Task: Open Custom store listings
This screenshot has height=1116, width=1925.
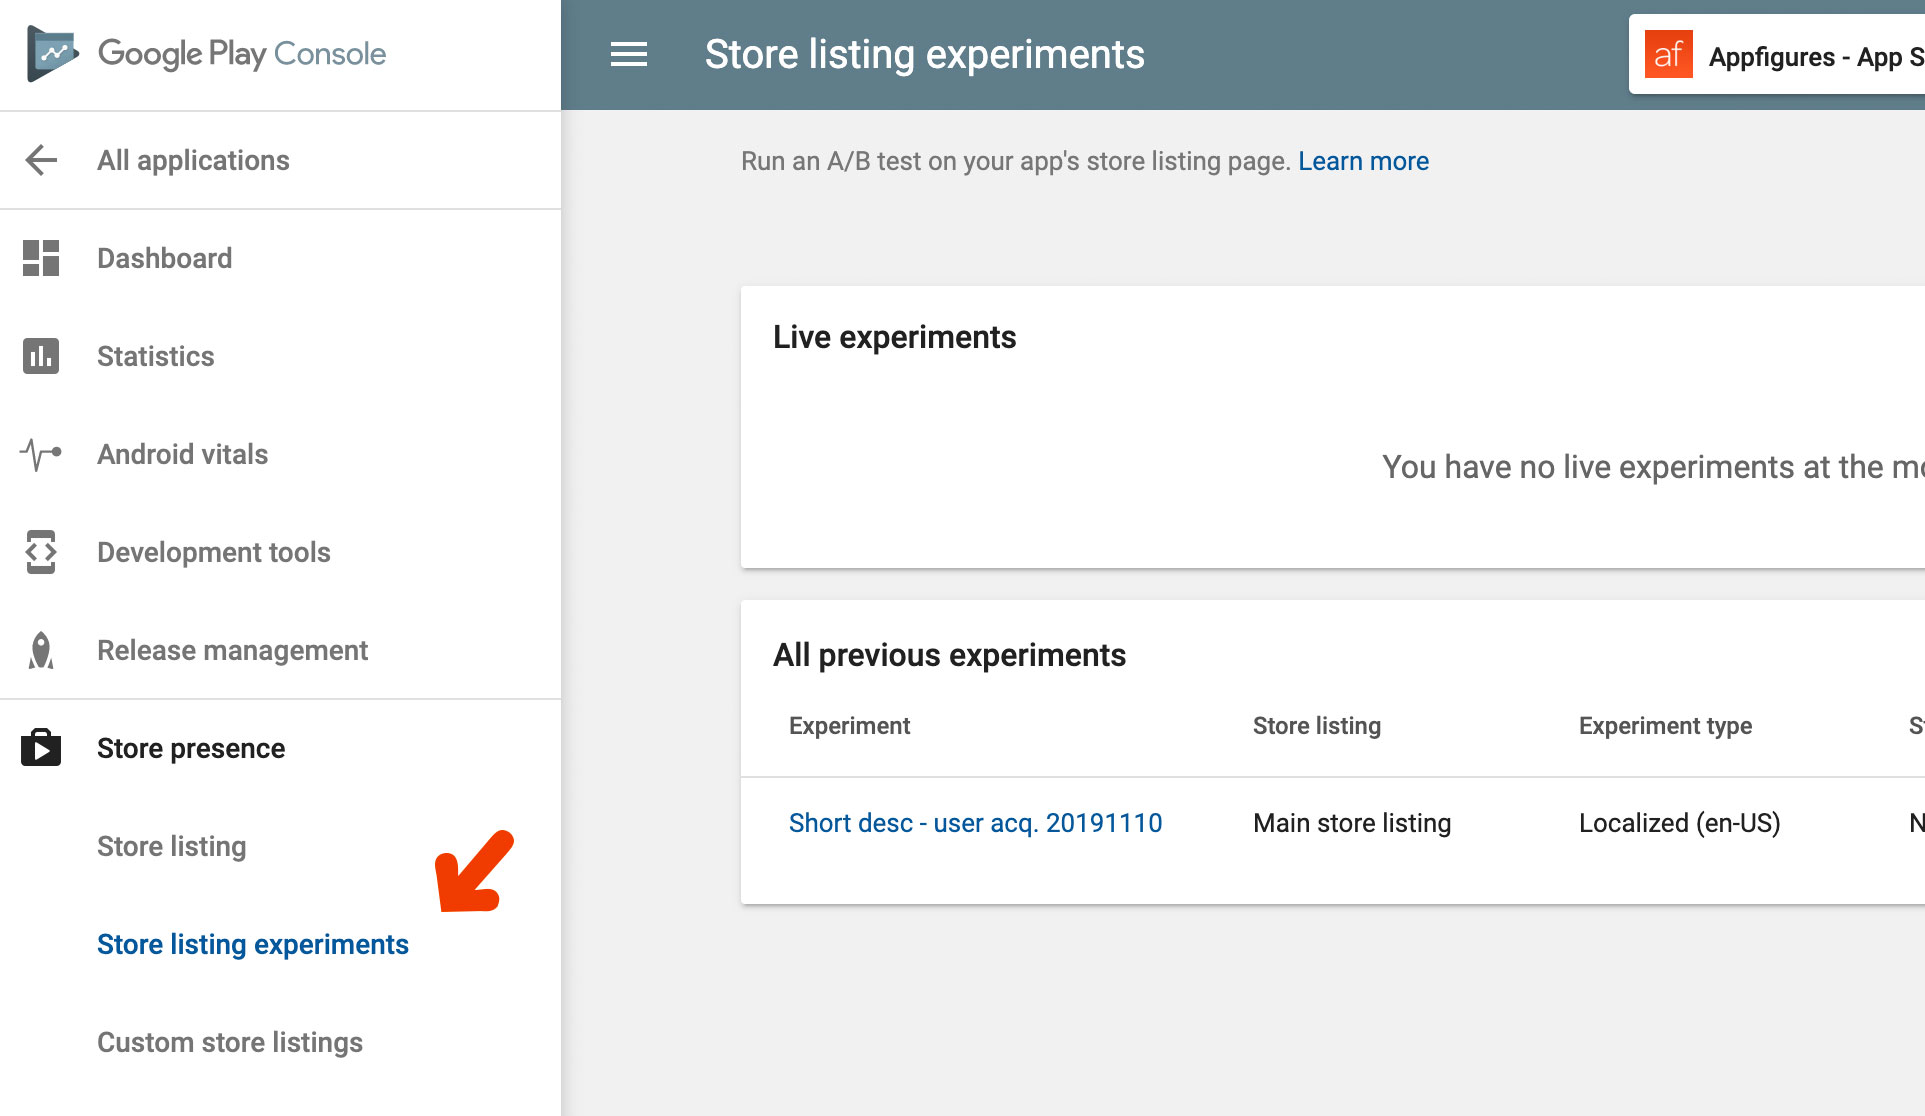Action: coord(229,1042)
